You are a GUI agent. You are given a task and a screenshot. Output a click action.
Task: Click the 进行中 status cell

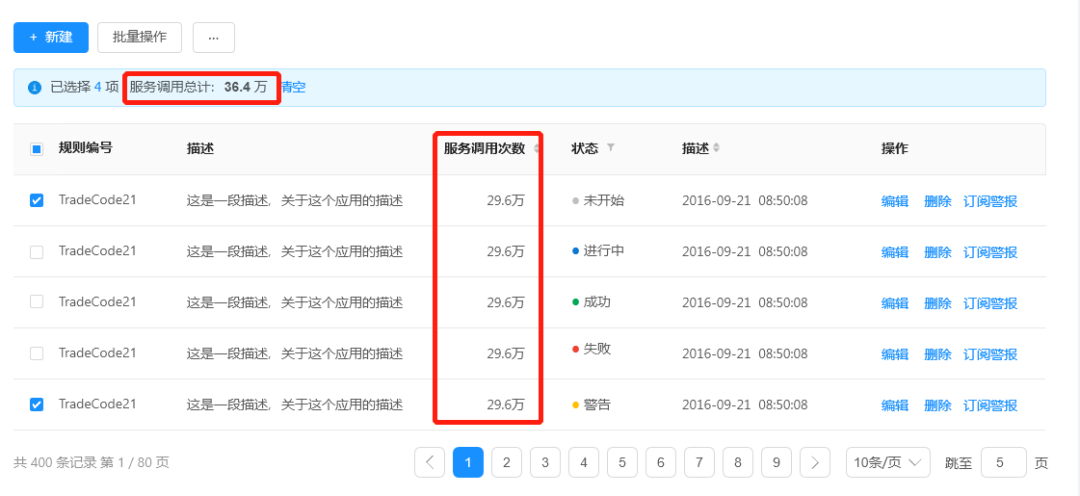(x=599, y=251)
